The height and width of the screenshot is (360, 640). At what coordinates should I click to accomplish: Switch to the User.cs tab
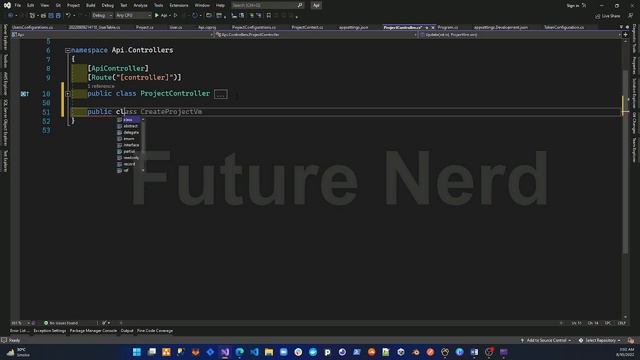pyautogui.click(x=176, y=27)
